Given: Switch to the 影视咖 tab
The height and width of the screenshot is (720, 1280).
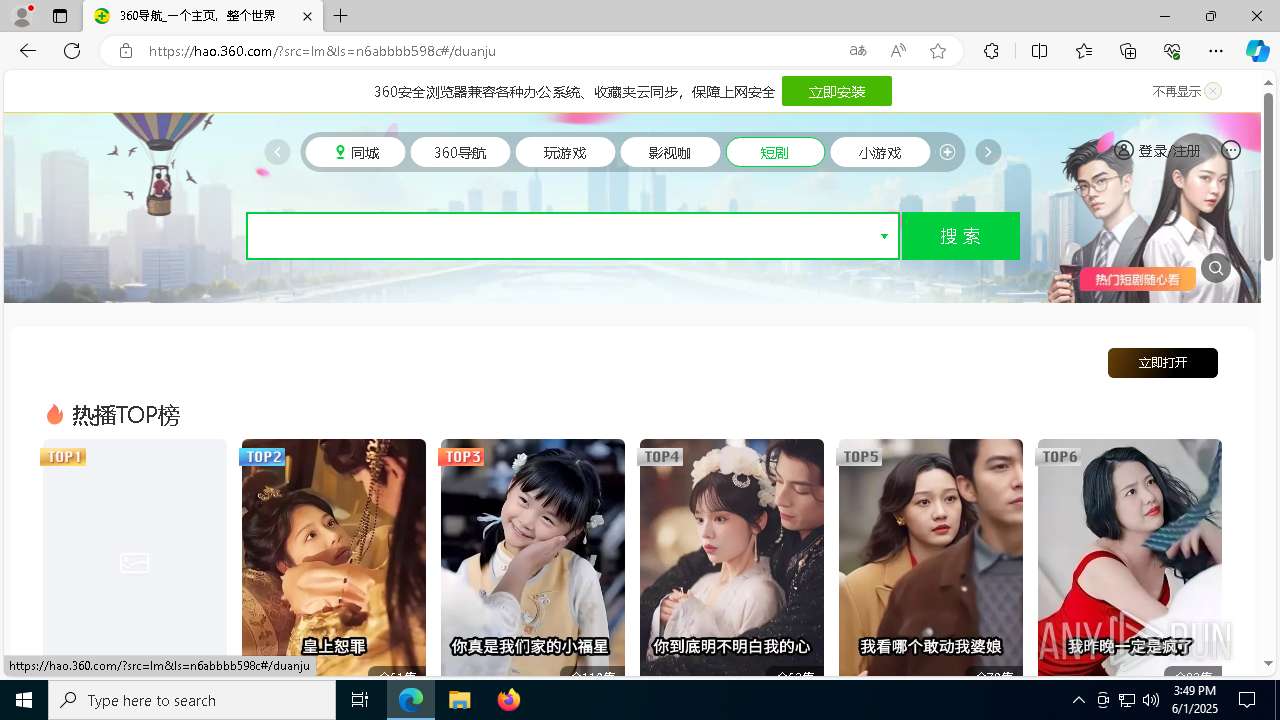Looking at the screenshot, I should [x=670, y=153].
